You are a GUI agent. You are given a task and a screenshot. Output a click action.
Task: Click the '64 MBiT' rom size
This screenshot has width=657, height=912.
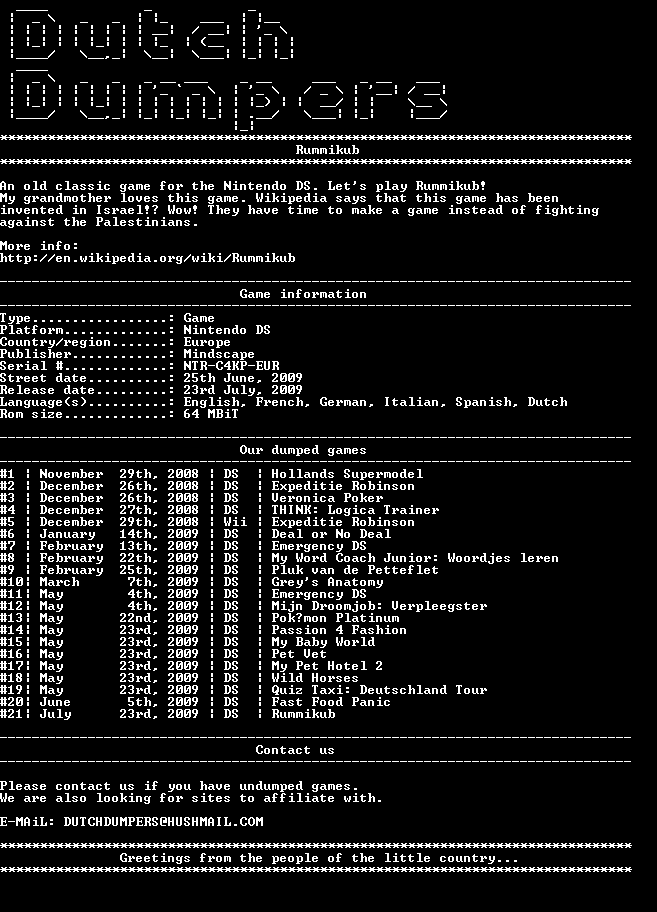point(211,414)
